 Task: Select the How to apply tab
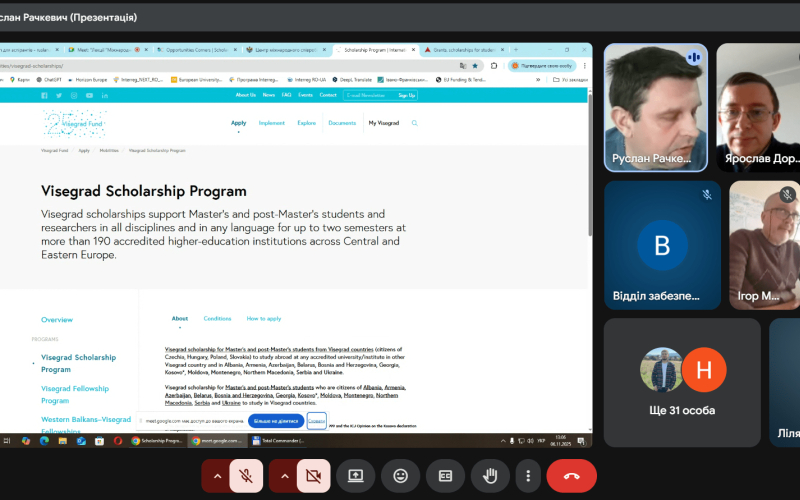[x=264, y=318]
